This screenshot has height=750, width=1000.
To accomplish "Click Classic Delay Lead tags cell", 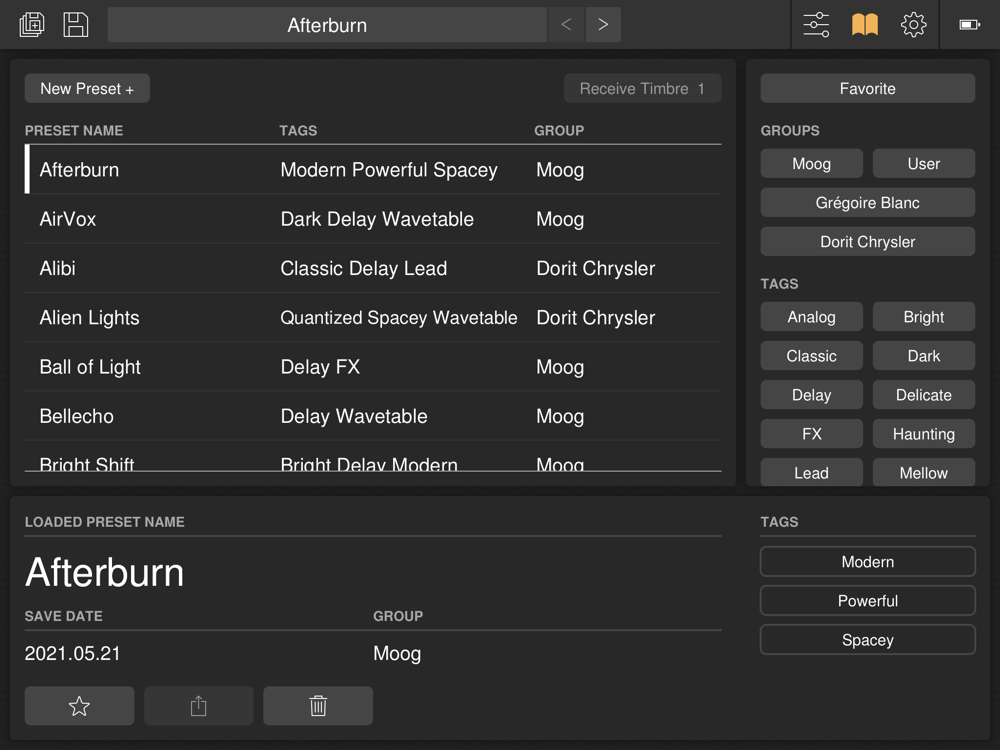I will (x=364, y=268).
